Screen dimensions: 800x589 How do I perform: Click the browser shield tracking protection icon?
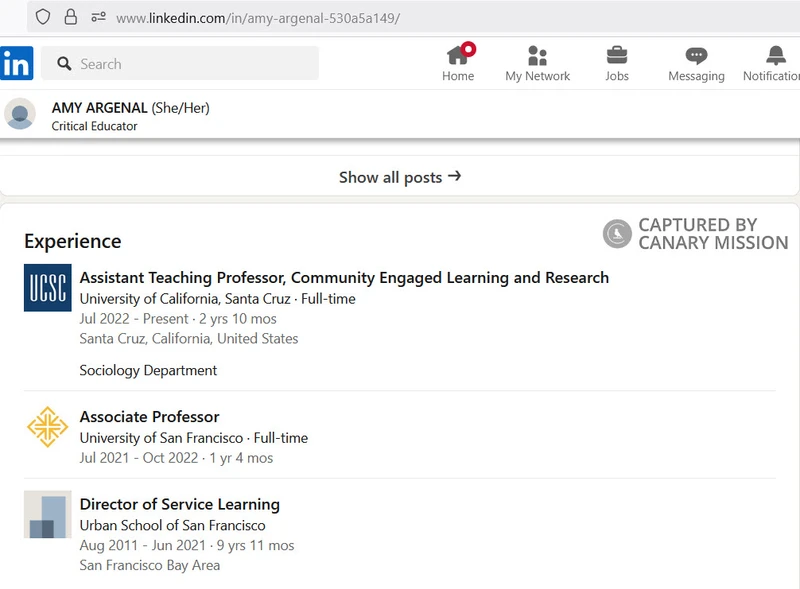43,17
